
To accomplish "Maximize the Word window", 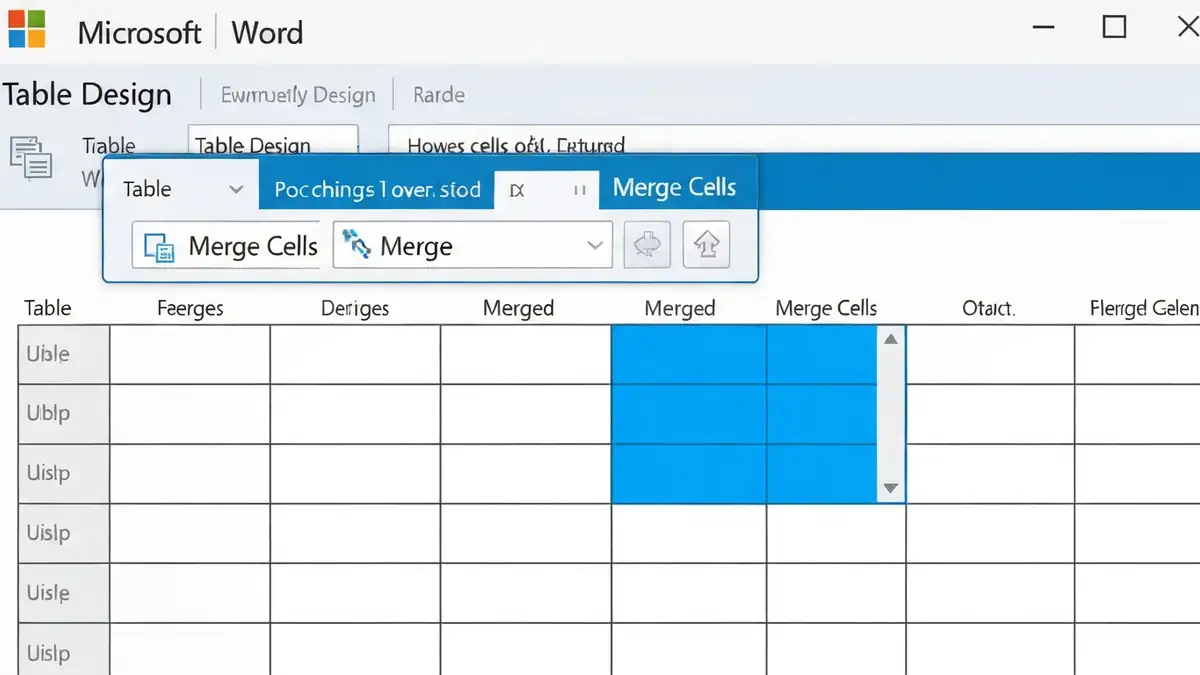I will (x=1114, y=26).
